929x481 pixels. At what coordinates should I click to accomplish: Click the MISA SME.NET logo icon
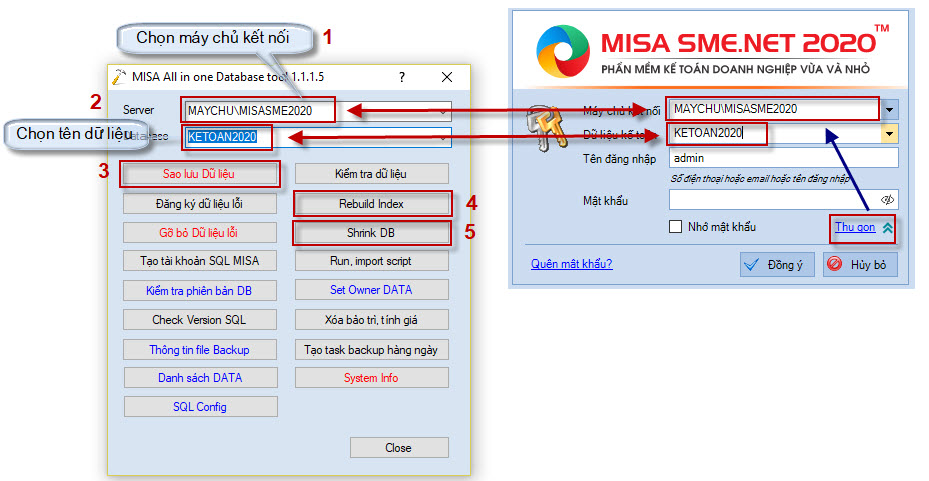coord(563,50)
